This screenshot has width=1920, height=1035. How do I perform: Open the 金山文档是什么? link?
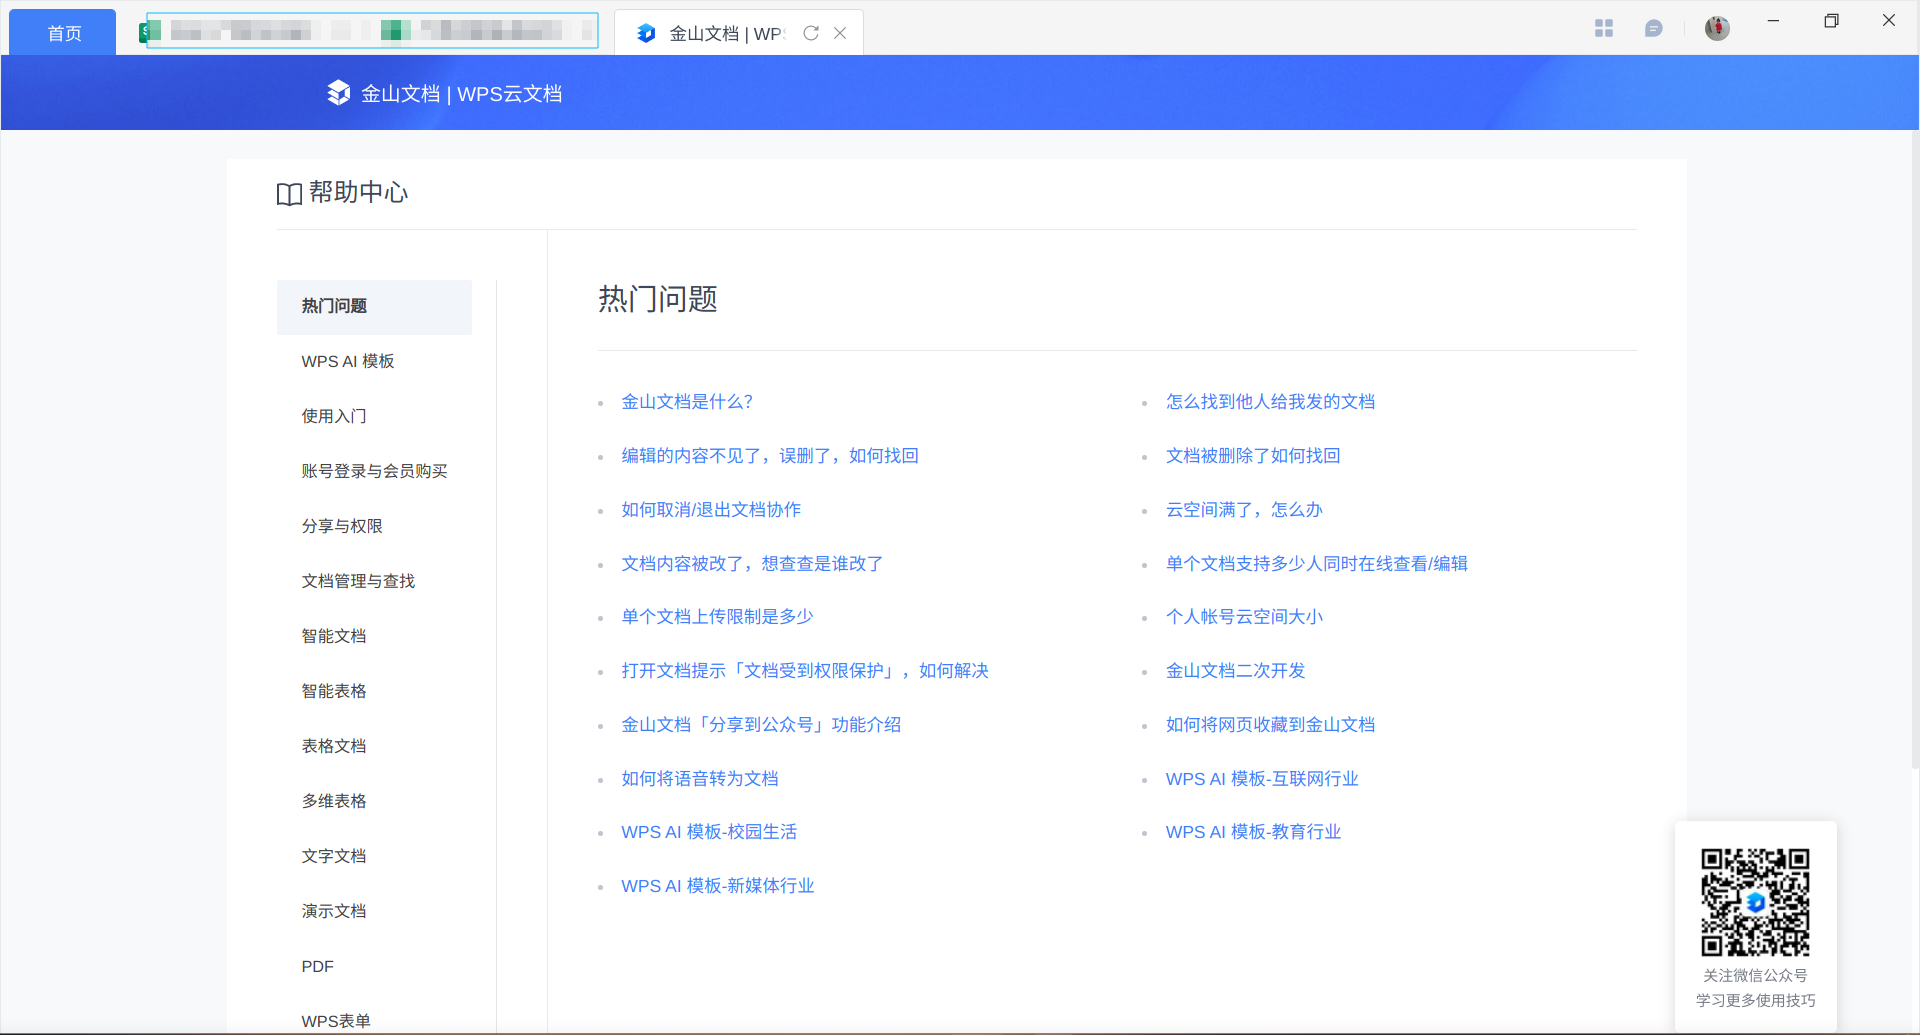687,402
